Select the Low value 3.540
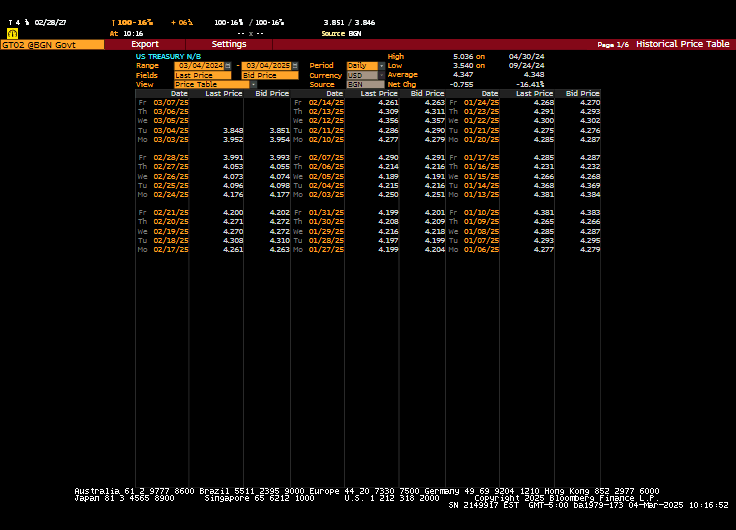Screen dimensions: 736x530 click(462, 66)
